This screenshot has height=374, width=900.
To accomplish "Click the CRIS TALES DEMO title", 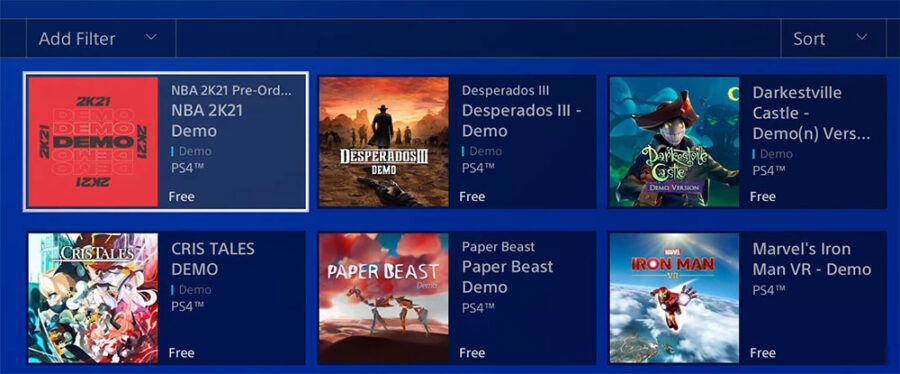I will (212, 259).
